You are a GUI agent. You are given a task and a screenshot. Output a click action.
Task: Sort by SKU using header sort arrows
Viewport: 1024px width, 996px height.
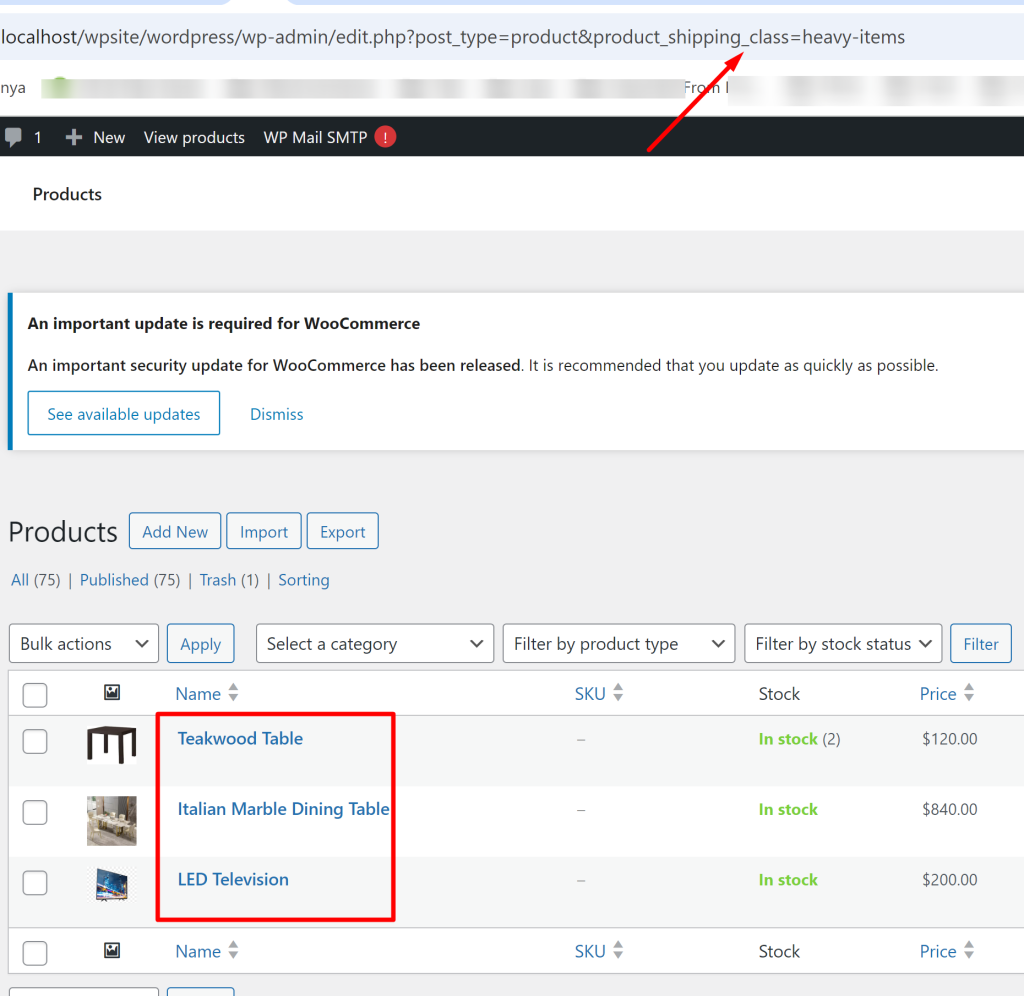[x=618, y=692]
